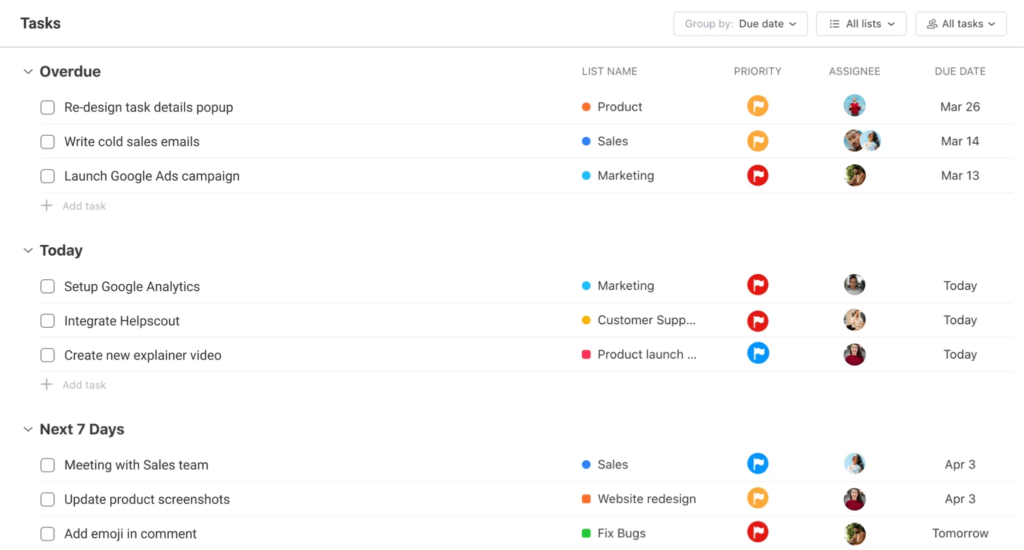Click the DUE DATE column header
The height and width of the screenshot is (550, 1024).
click(960, 71)
